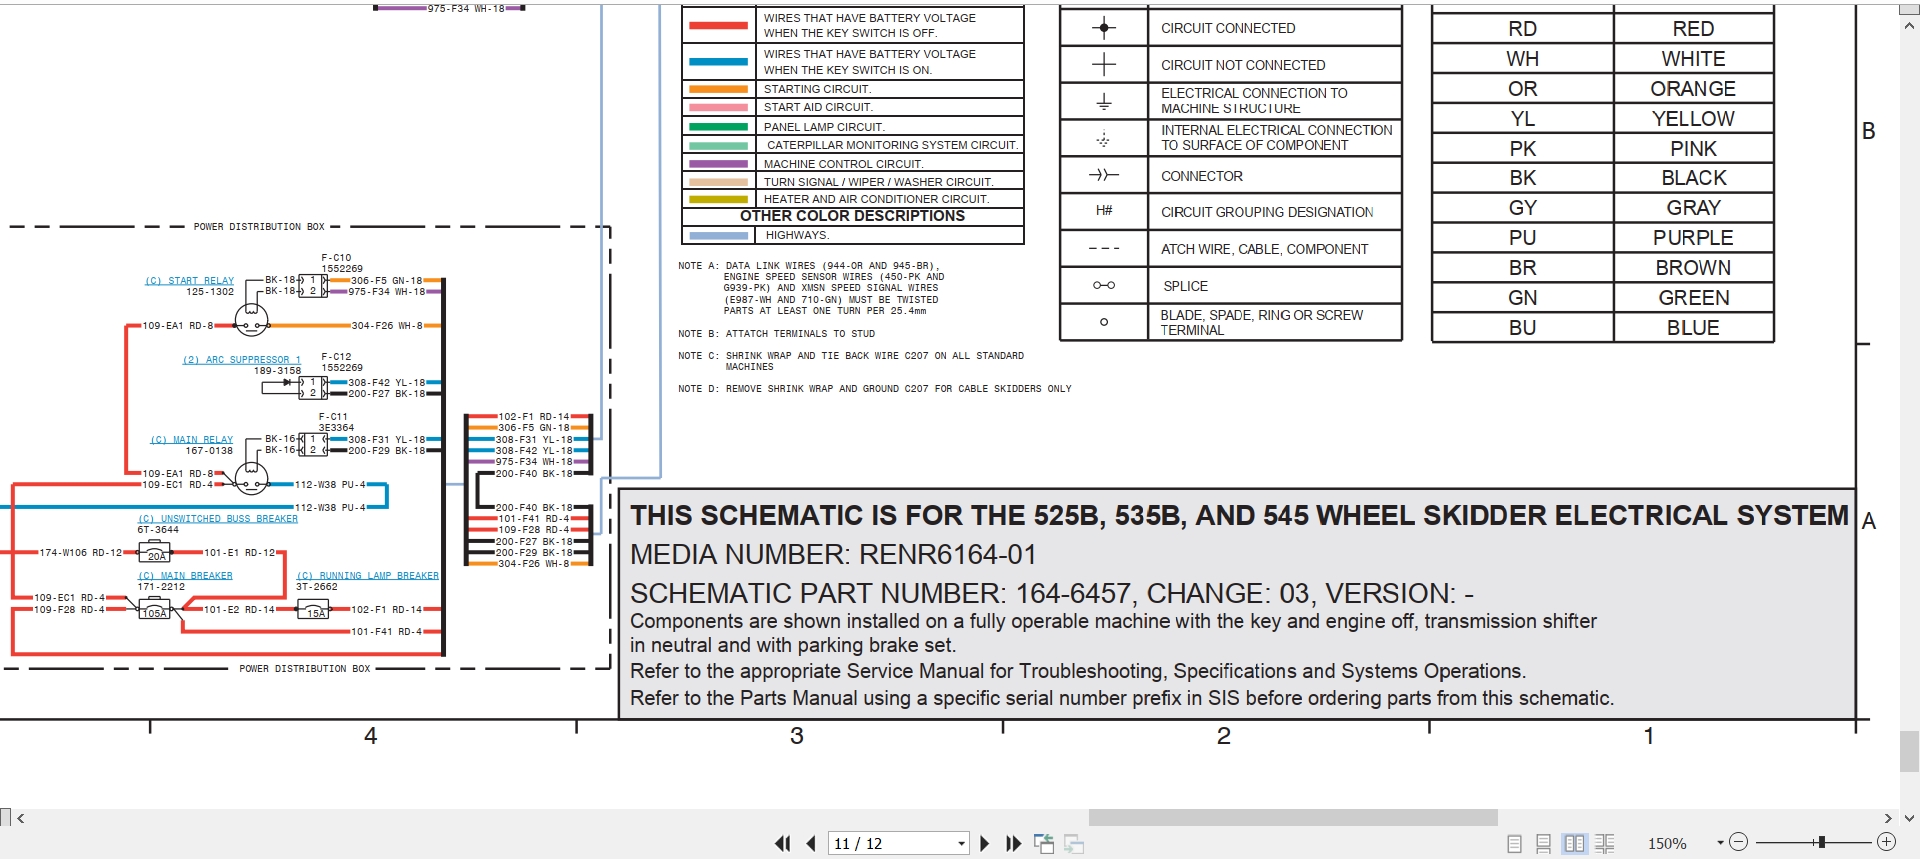Viewport: 1920px width, 859px height.
Task: Click the CIRCUIT NOT CONNECTED legend symbol
Action: point(1104,65)
